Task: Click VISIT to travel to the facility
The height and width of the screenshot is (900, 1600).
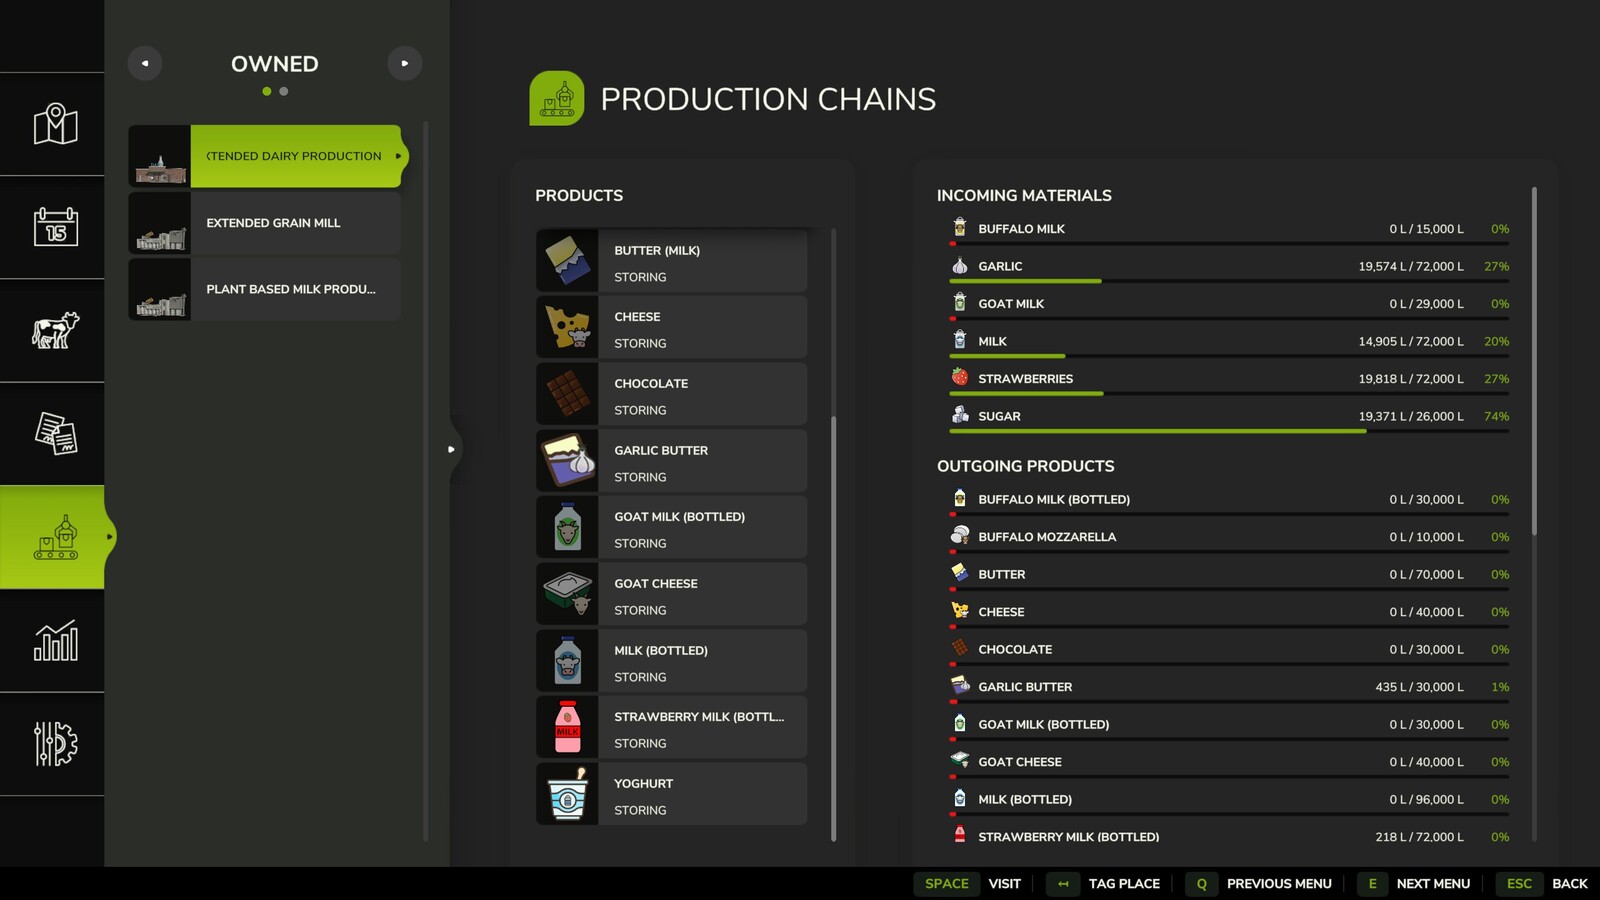Action: 1003,884
